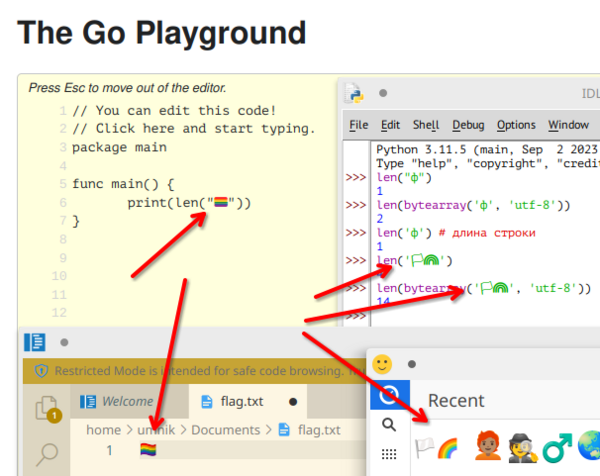Select the Recent clock category in emoji picker
Viewport: 600px width, 476px height.
[x=390, y=394]
